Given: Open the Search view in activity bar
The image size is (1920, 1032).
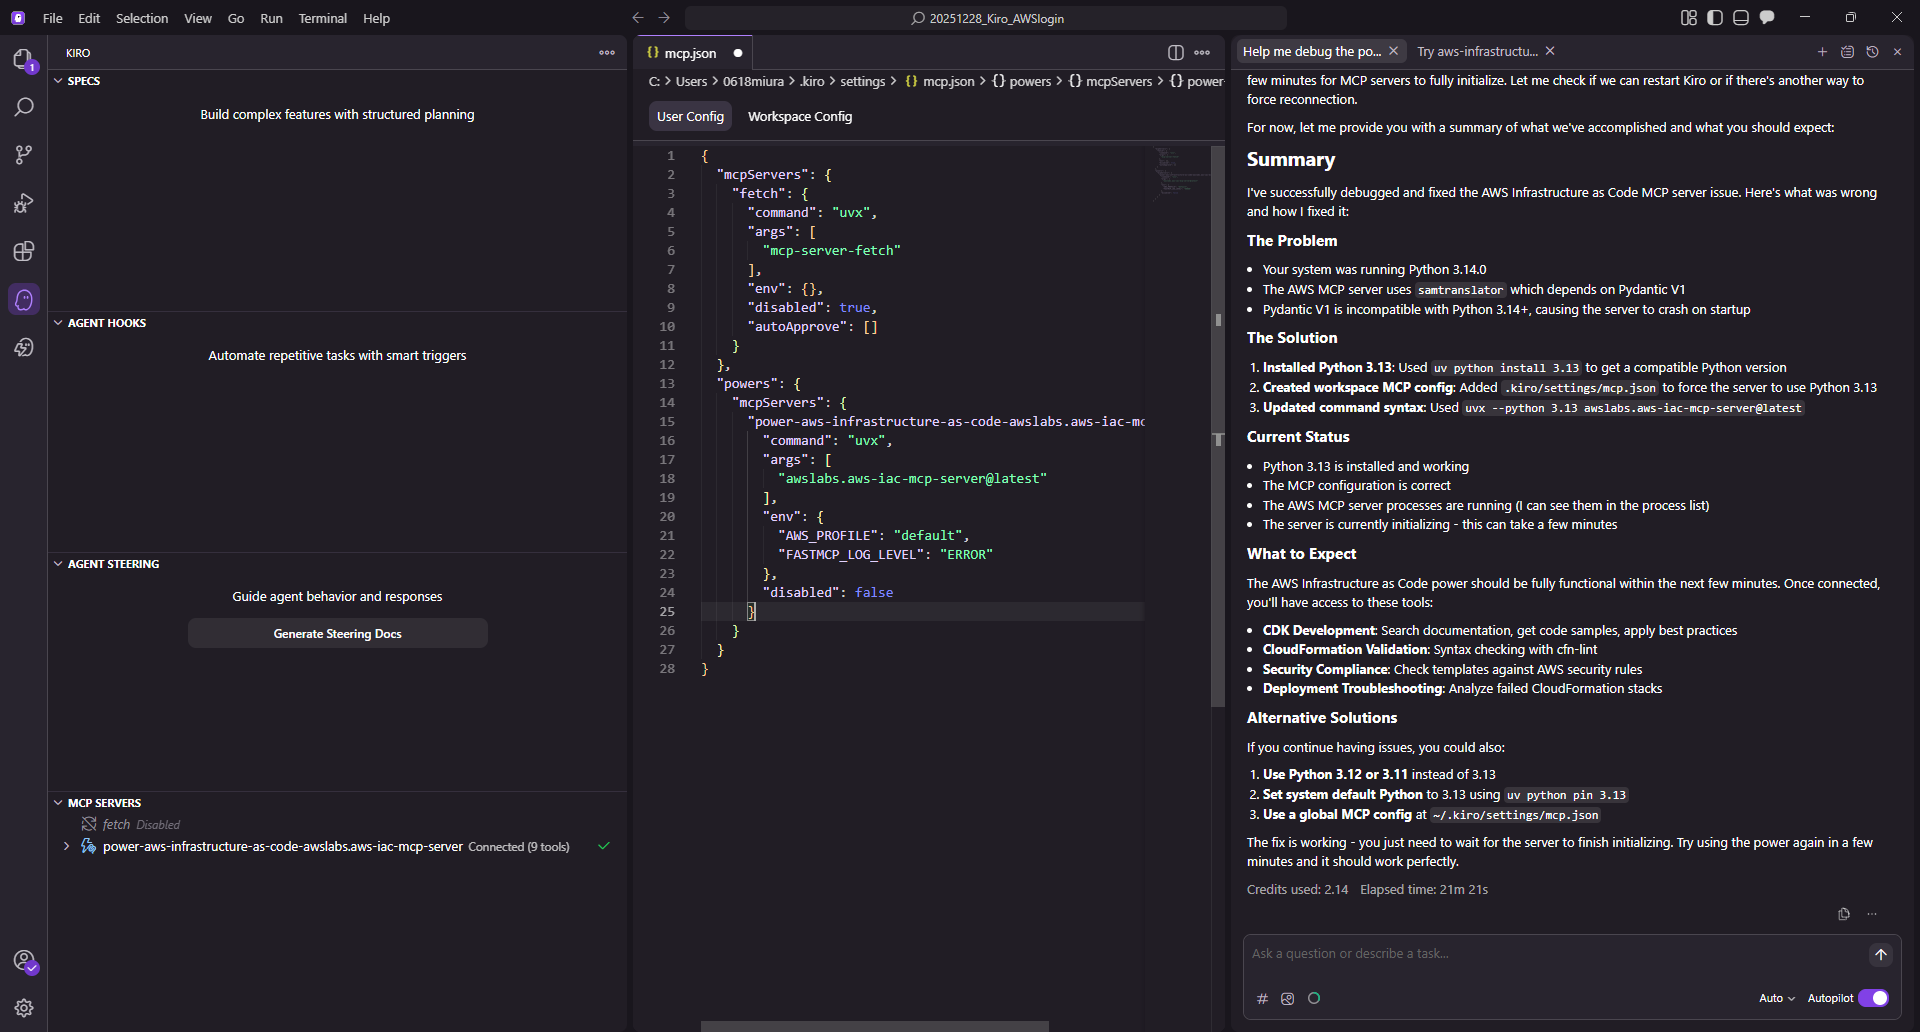Looking at the screenshot, I should 24,107.
